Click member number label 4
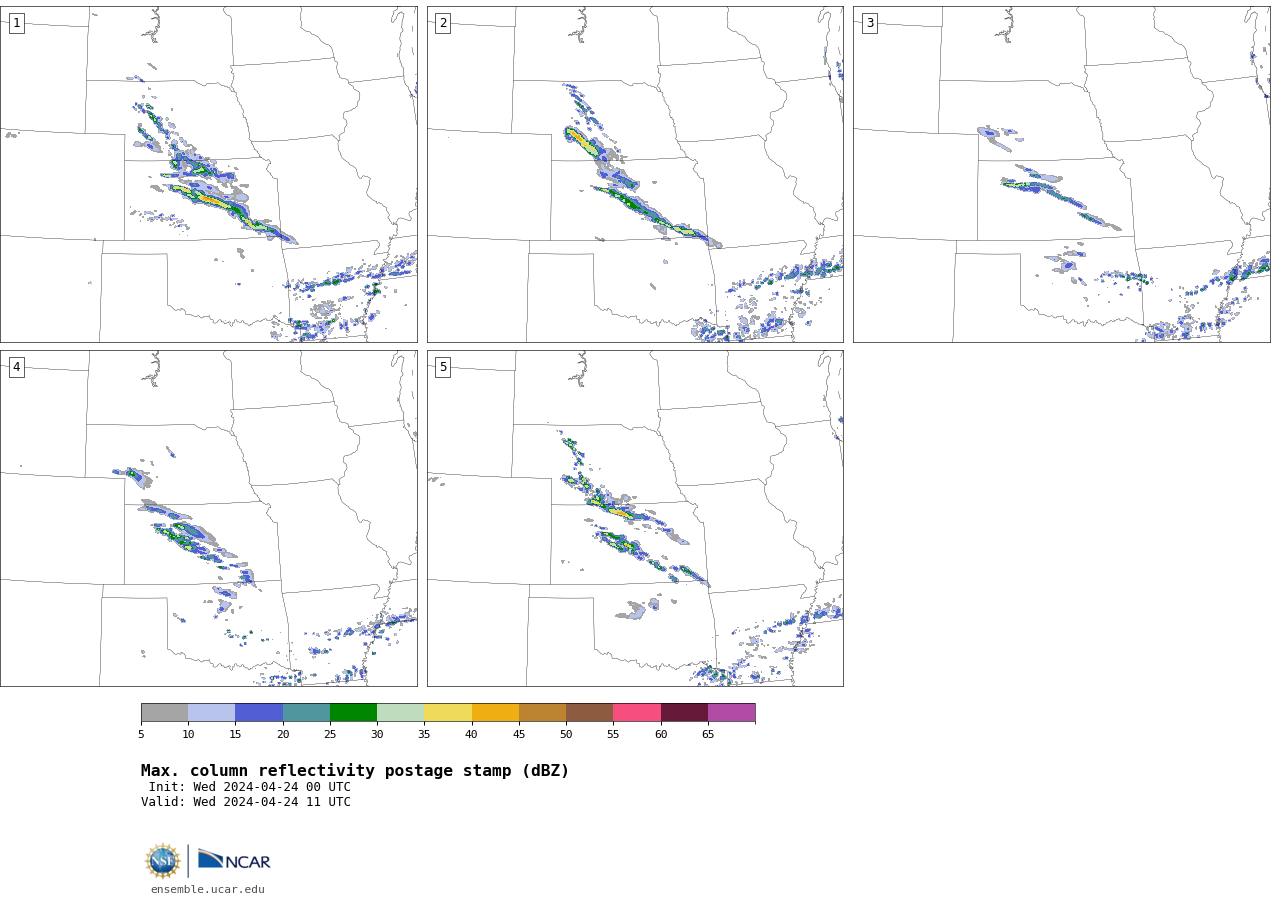 tap(16, 367)
